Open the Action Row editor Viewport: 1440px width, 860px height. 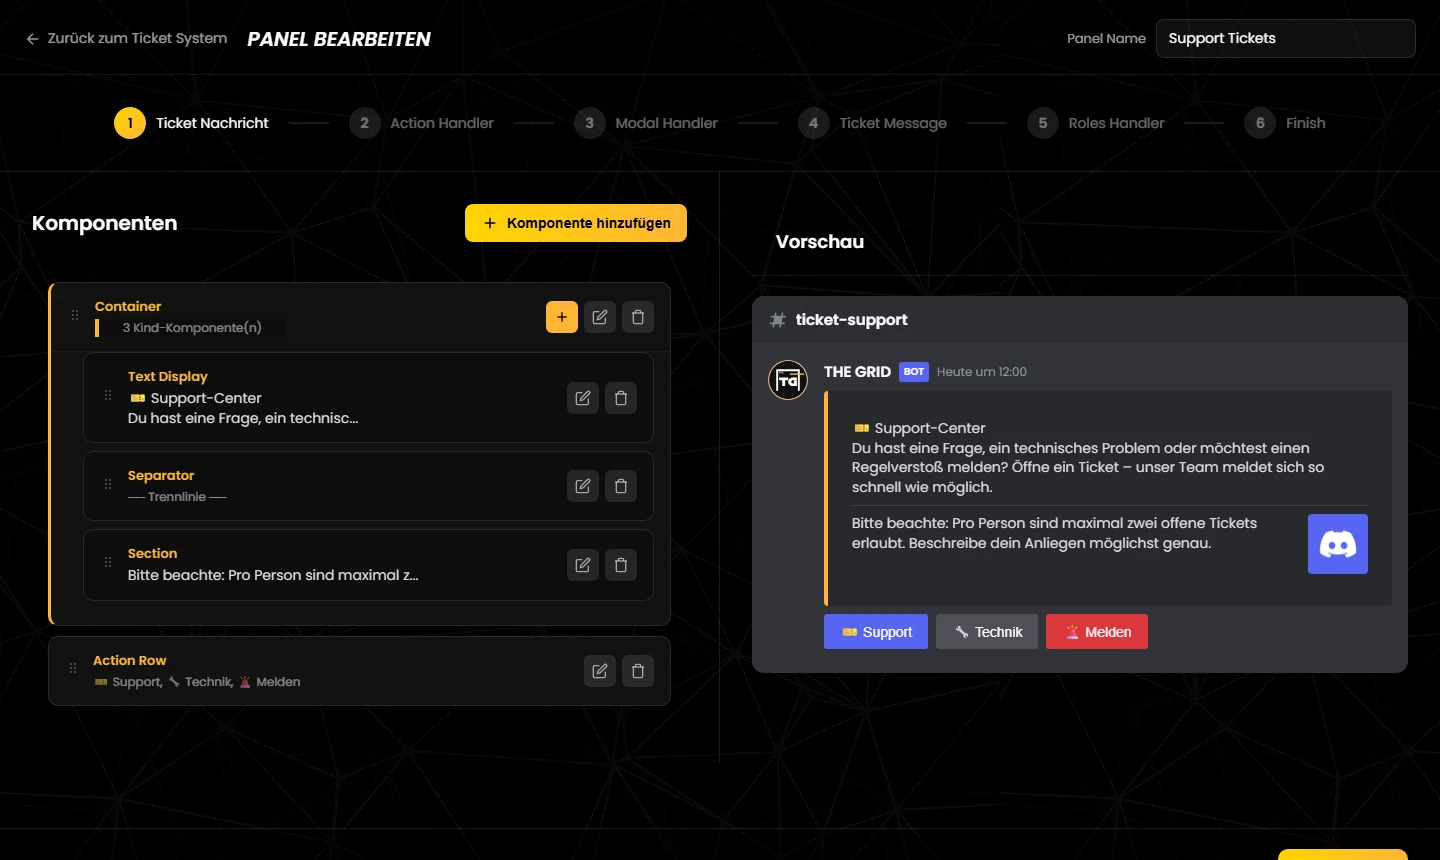[600, 671]
